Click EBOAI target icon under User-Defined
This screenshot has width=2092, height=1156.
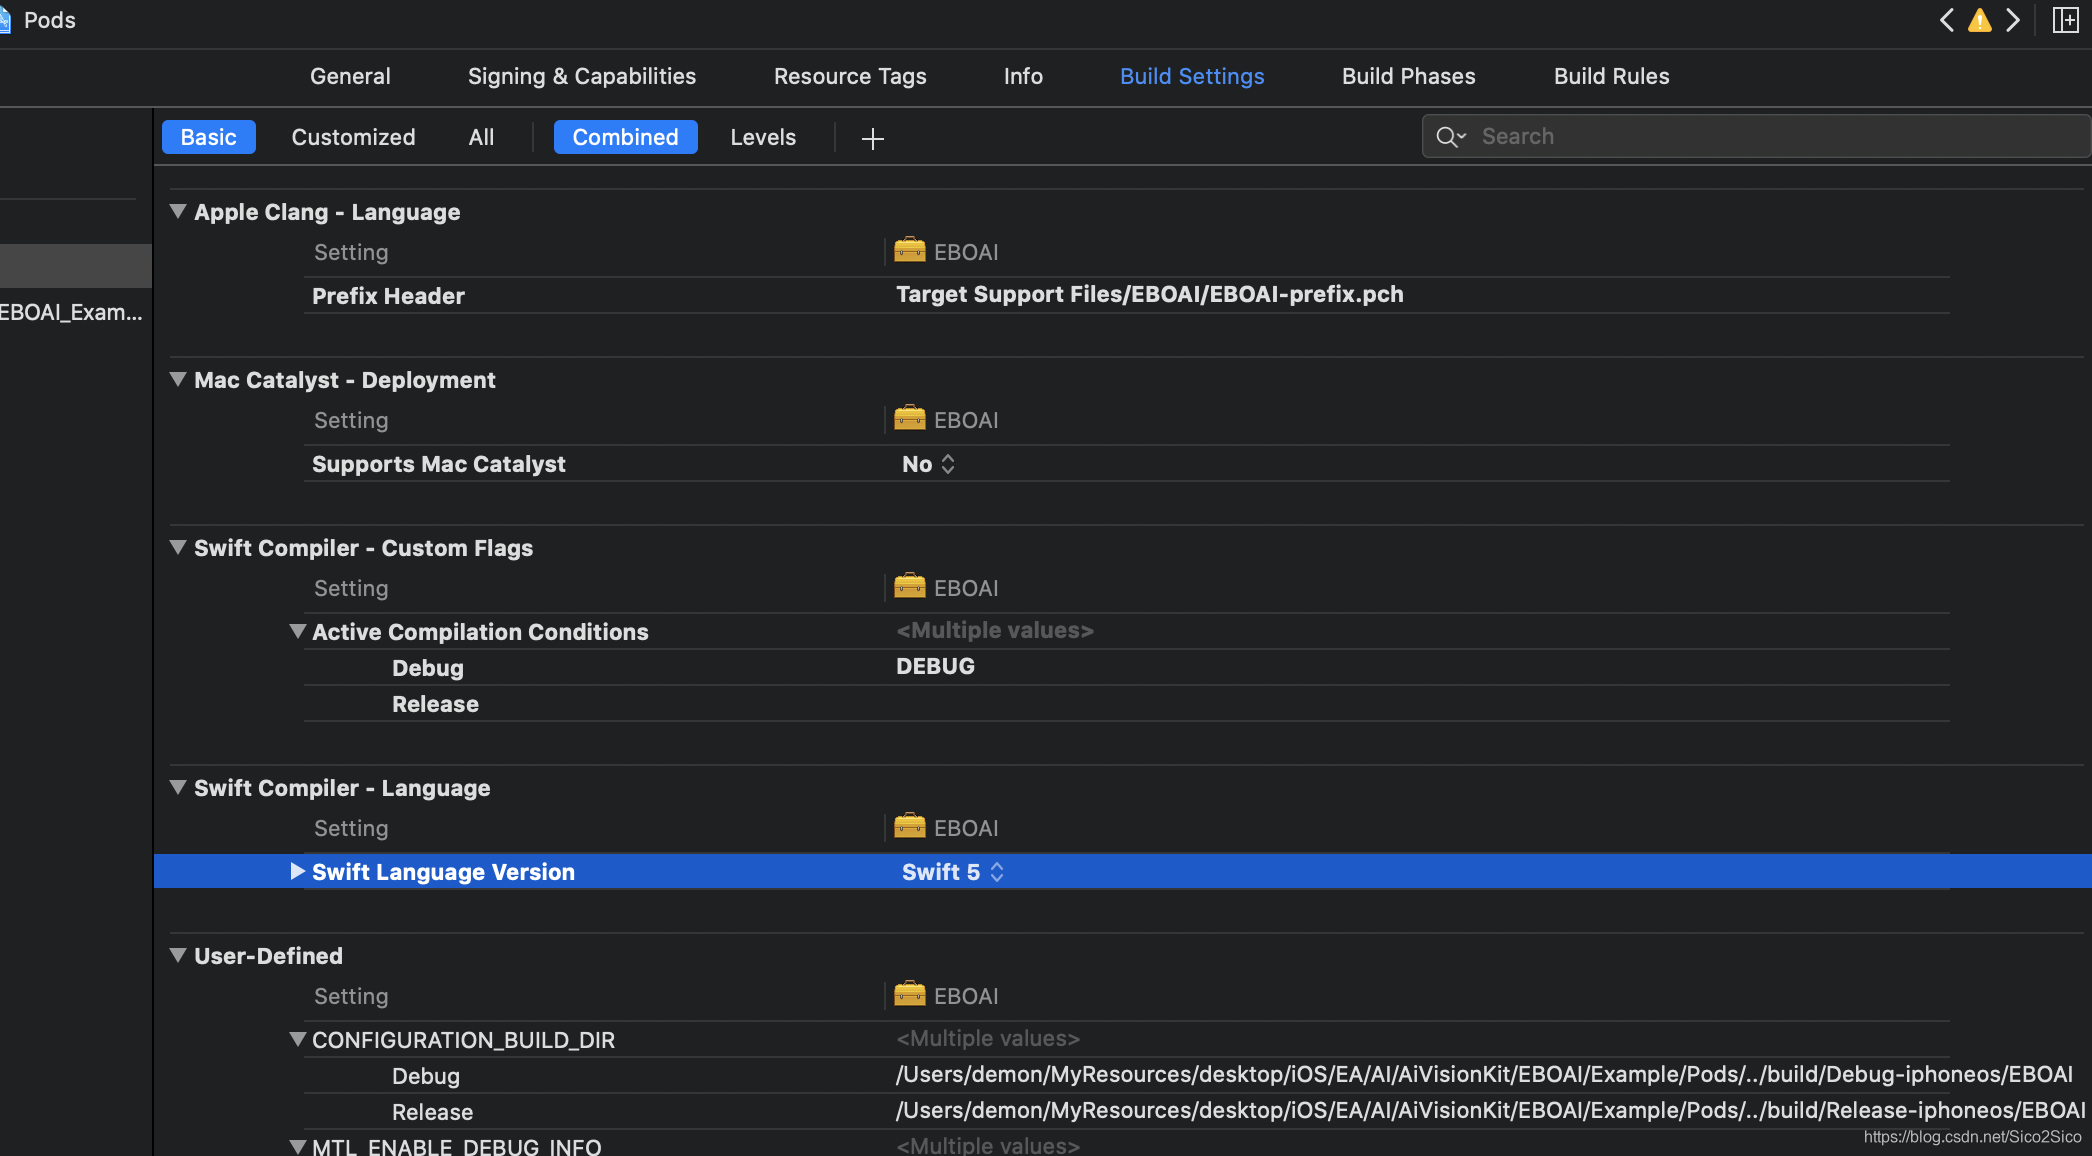point(909,994)
